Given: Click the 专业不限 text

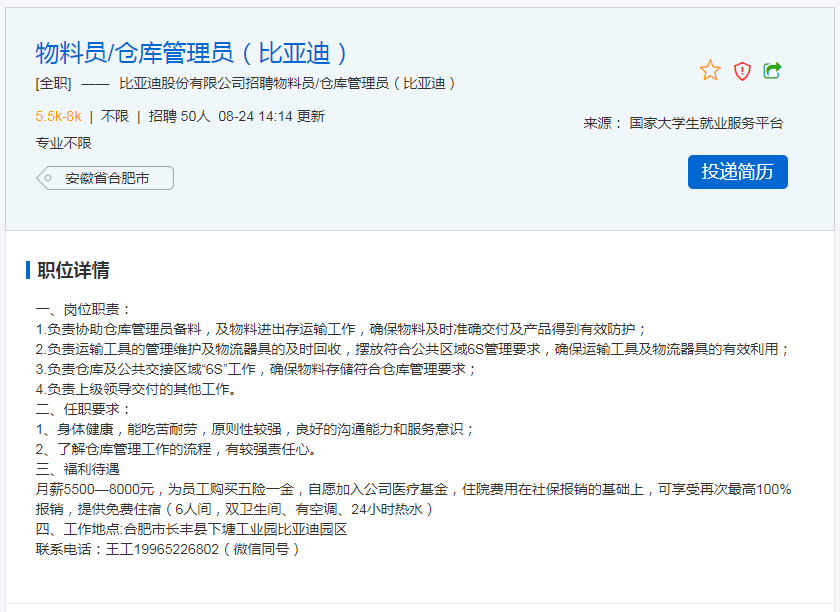Looking at the screenshot, I should (63, 143).
